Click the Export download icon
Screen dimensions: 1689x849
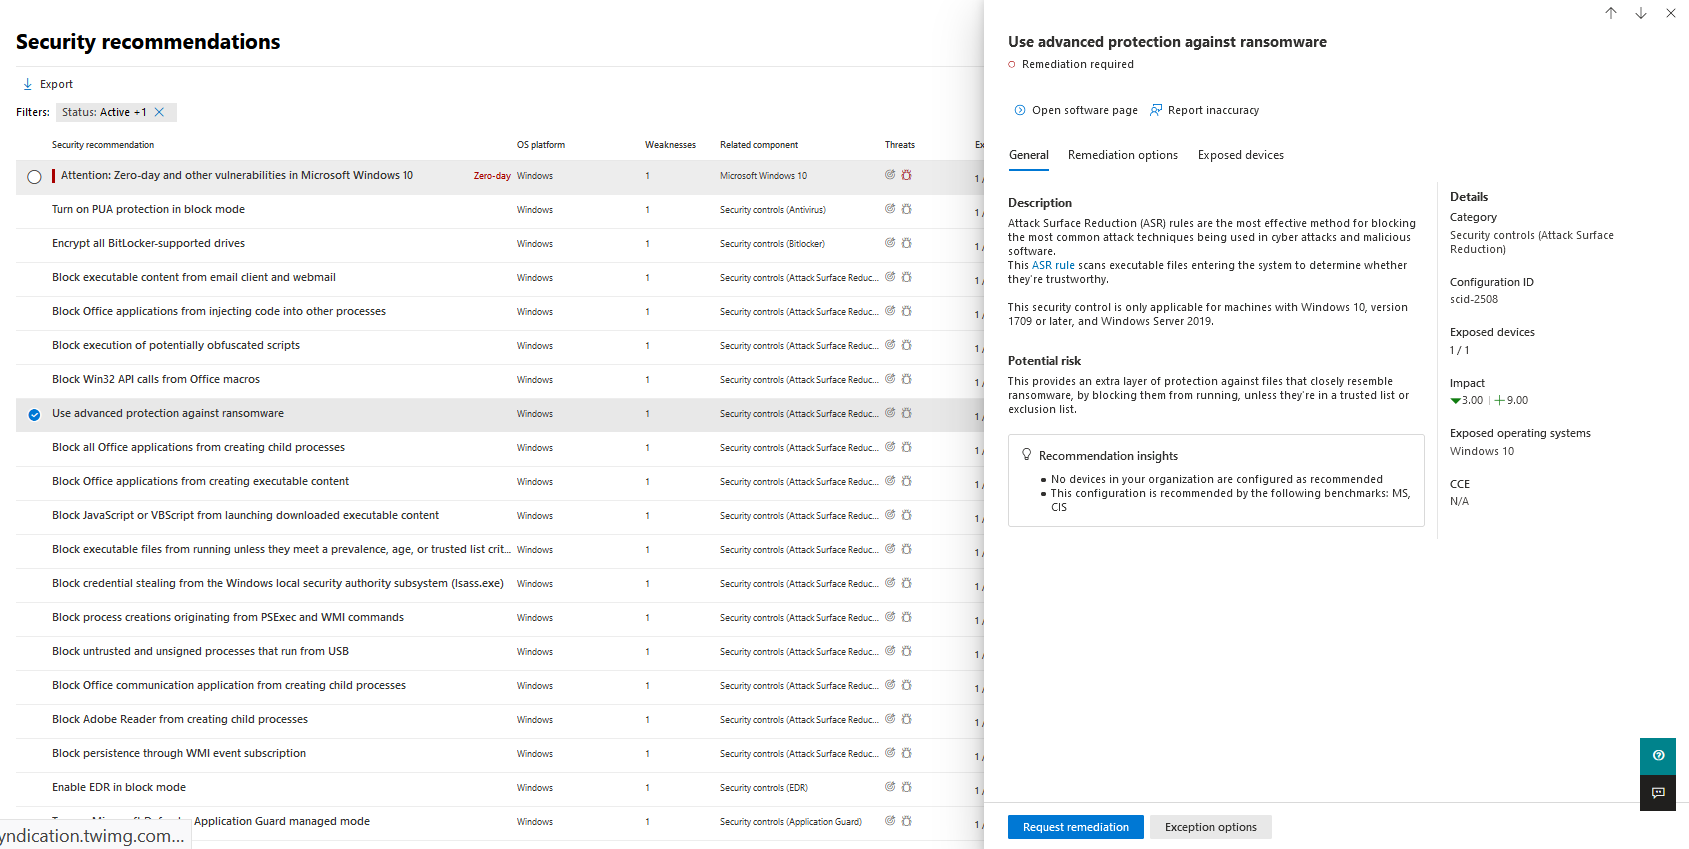click(27, 84)
